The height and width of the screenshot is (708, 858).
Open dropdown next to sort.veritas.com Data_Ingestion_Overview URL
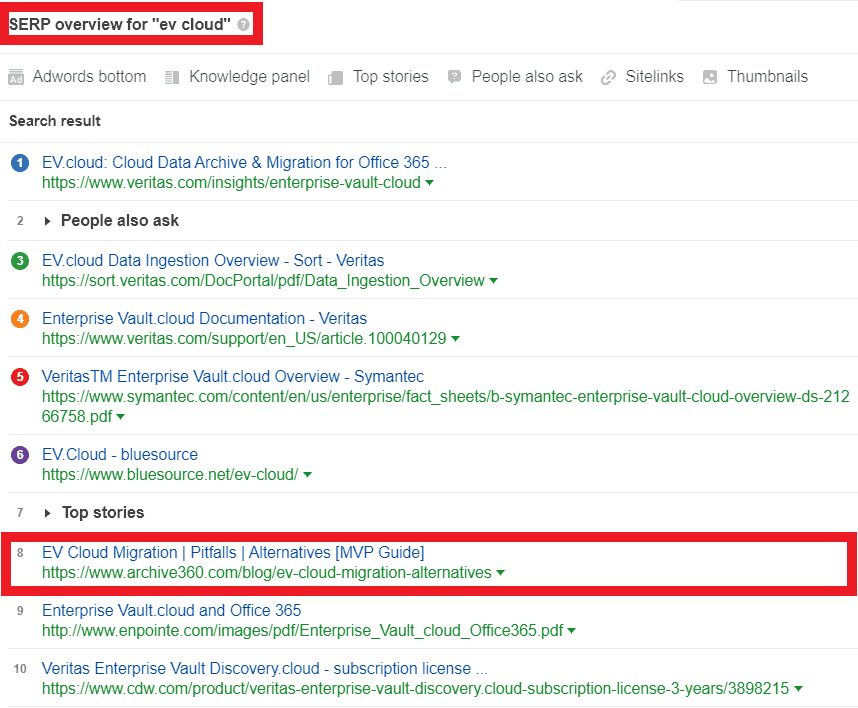coord(494,281)
